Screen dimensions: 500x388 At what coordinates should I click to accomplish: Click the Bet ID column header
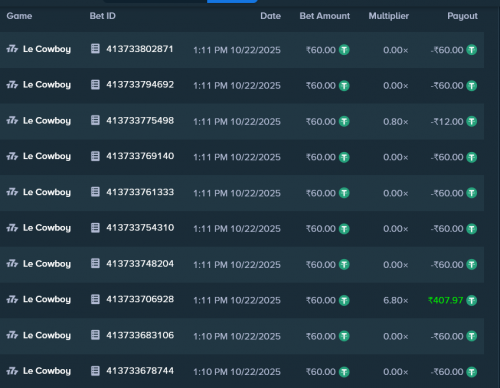click(103, 16)
